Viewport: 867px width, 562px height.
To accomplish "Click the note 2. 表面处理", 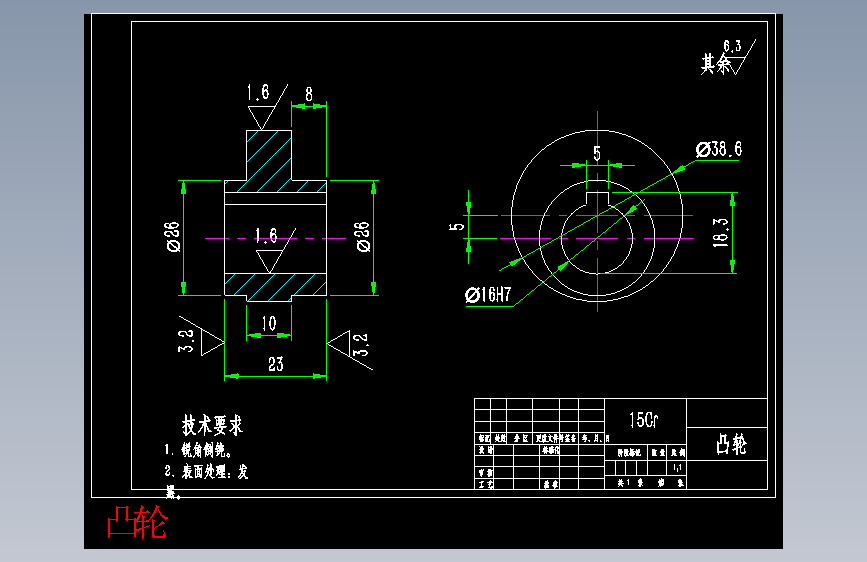I will tap(206, 471).
